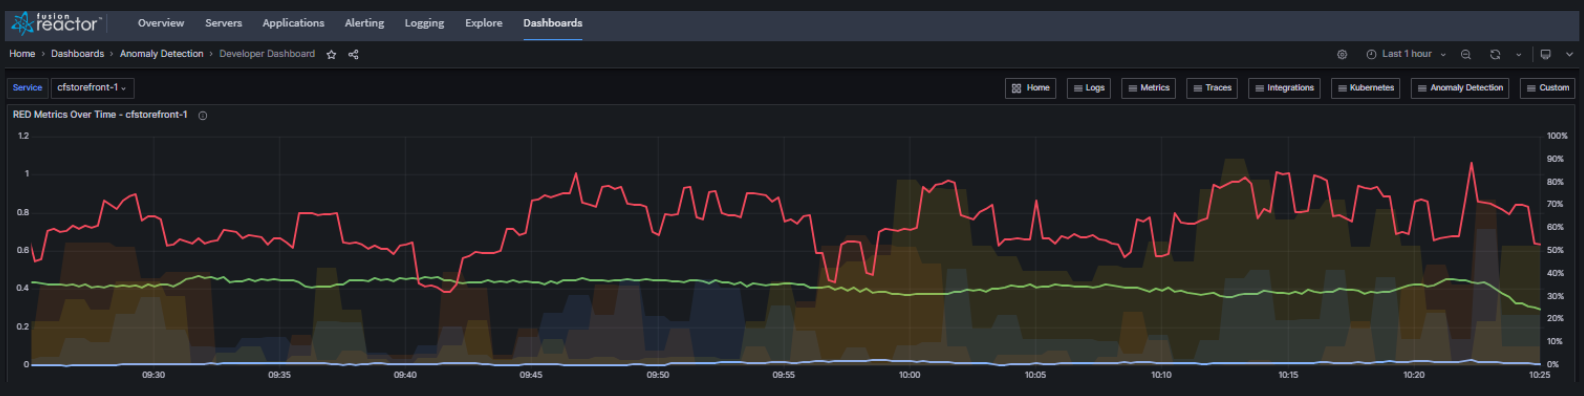Click the 10:00 time axis label
1584x396 pixels.
tap(909, 375)
